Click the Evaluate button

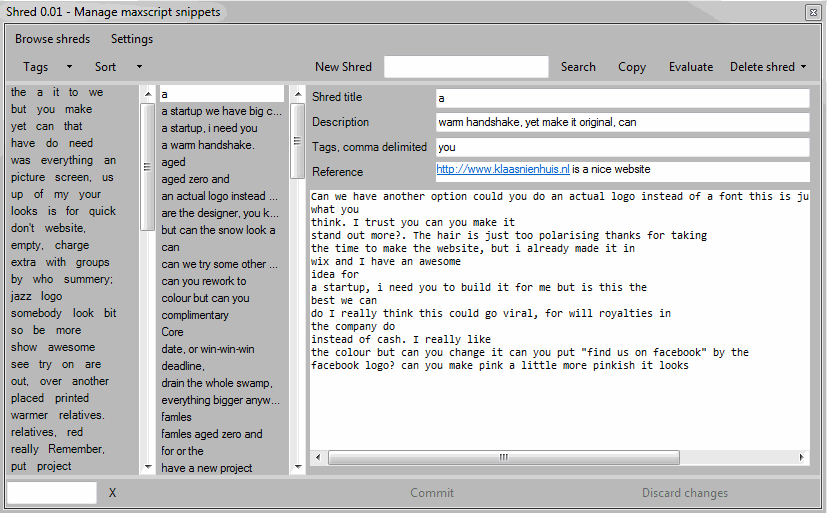(690, 67)
